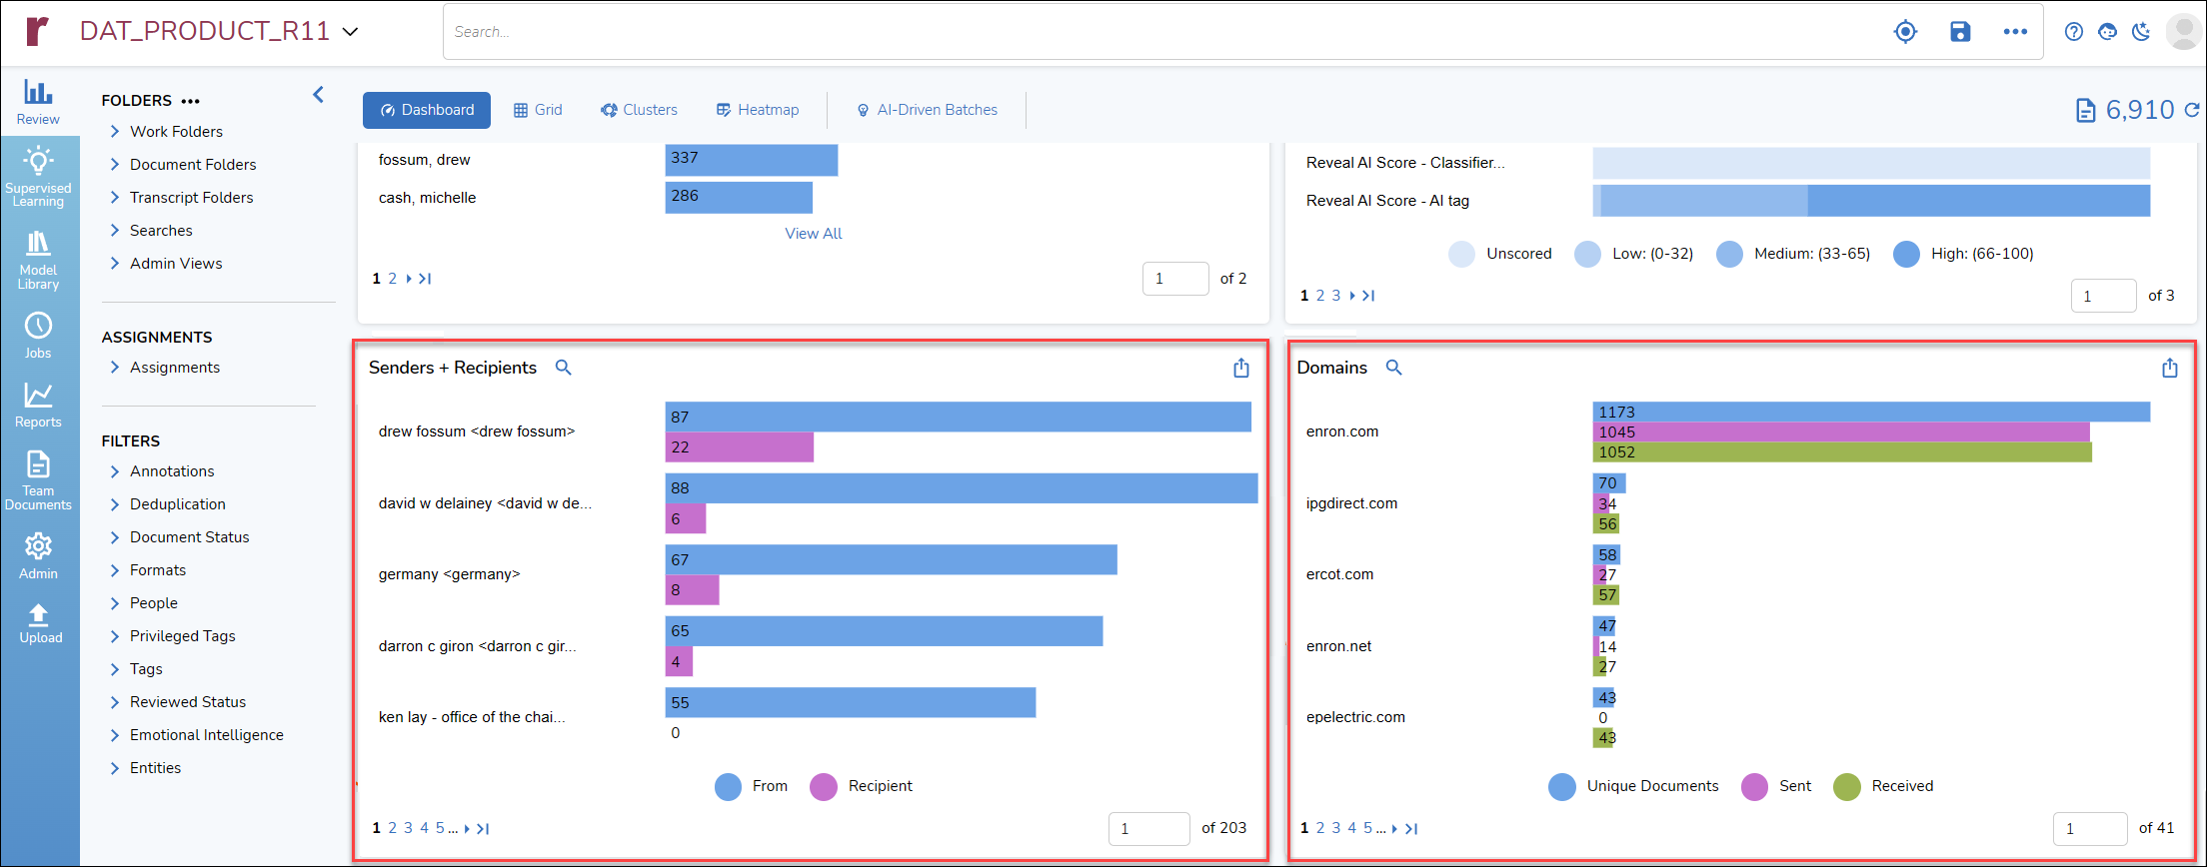Click the page number box of 203
The width and height of the screenshot is (2207, 867).
[x=1149, y=828]
